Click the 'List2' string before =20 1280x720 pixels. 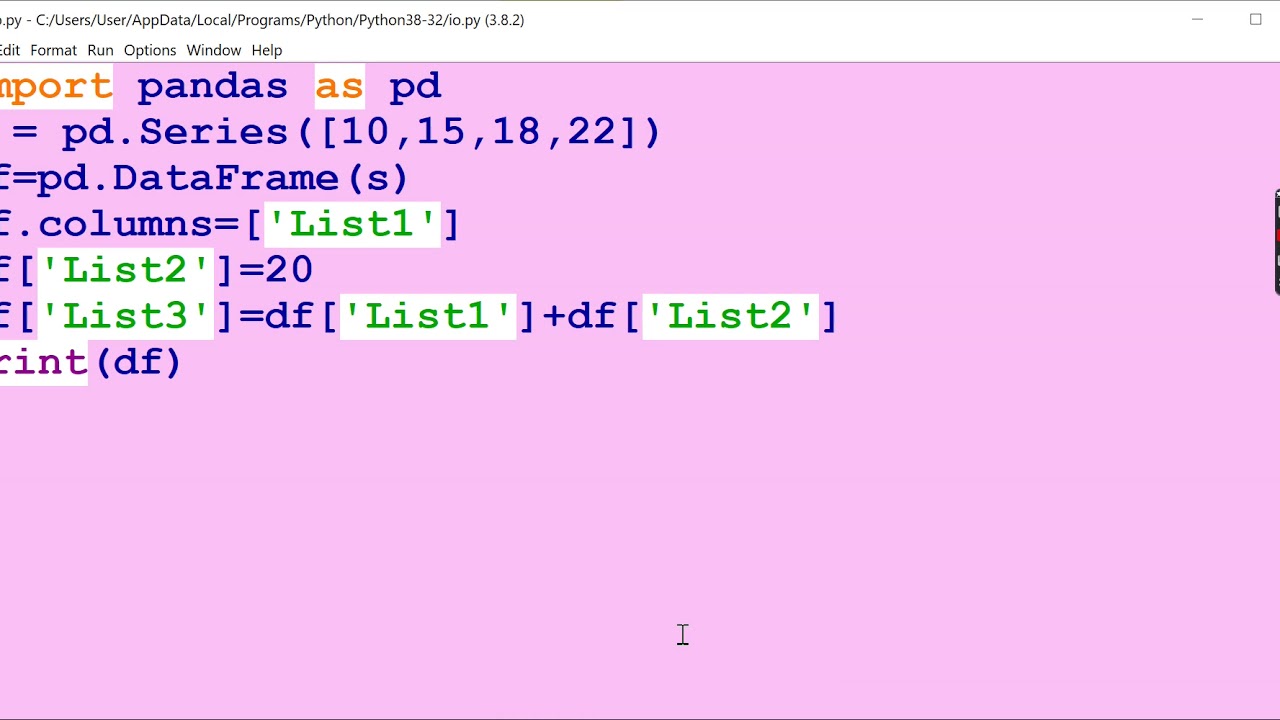click(125, 270)
